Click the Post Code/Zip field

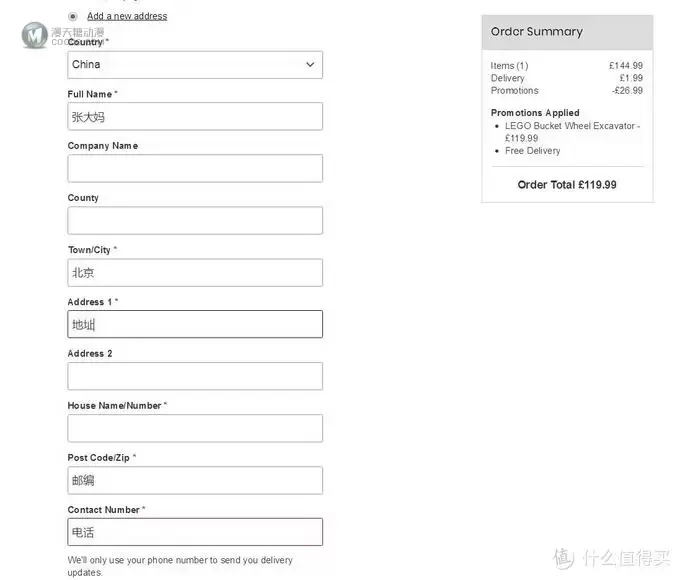[195, 480]
